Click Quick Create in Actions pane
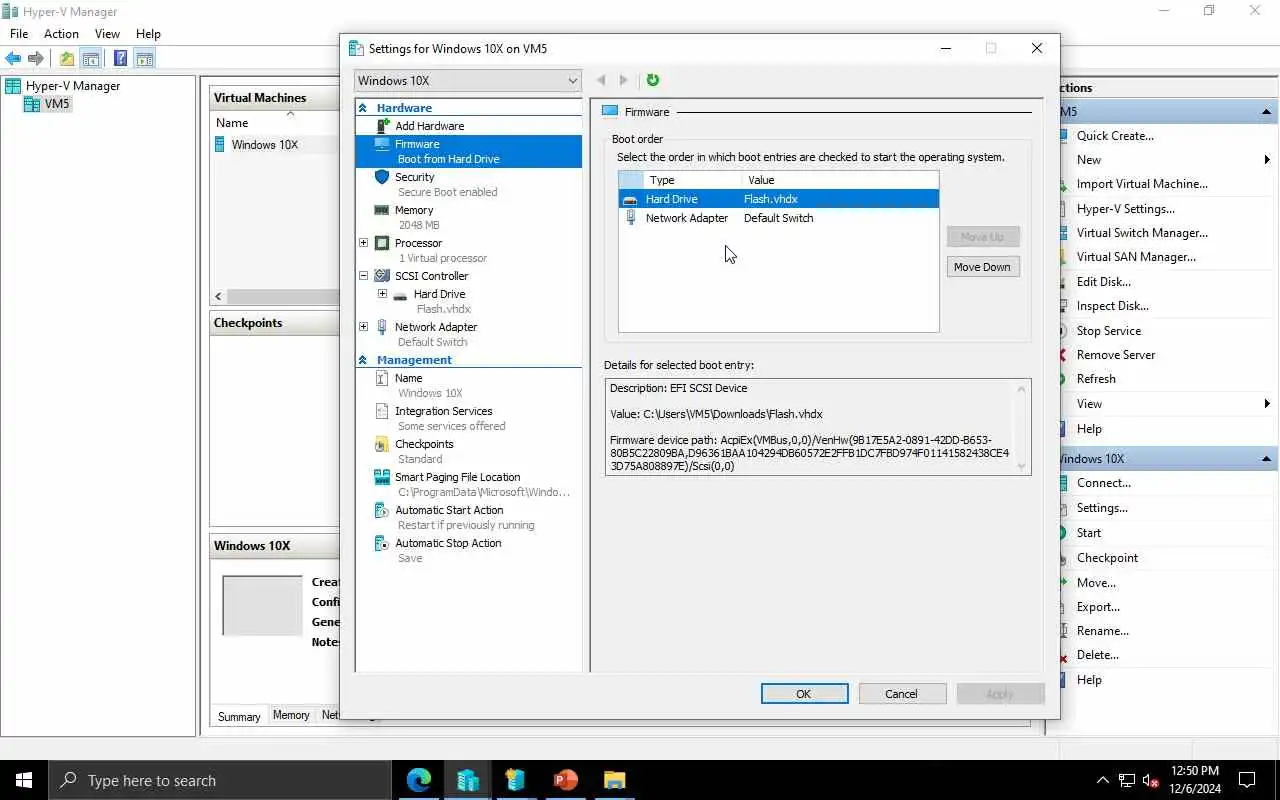The image size is (1280, 800). pos(1114,136)
